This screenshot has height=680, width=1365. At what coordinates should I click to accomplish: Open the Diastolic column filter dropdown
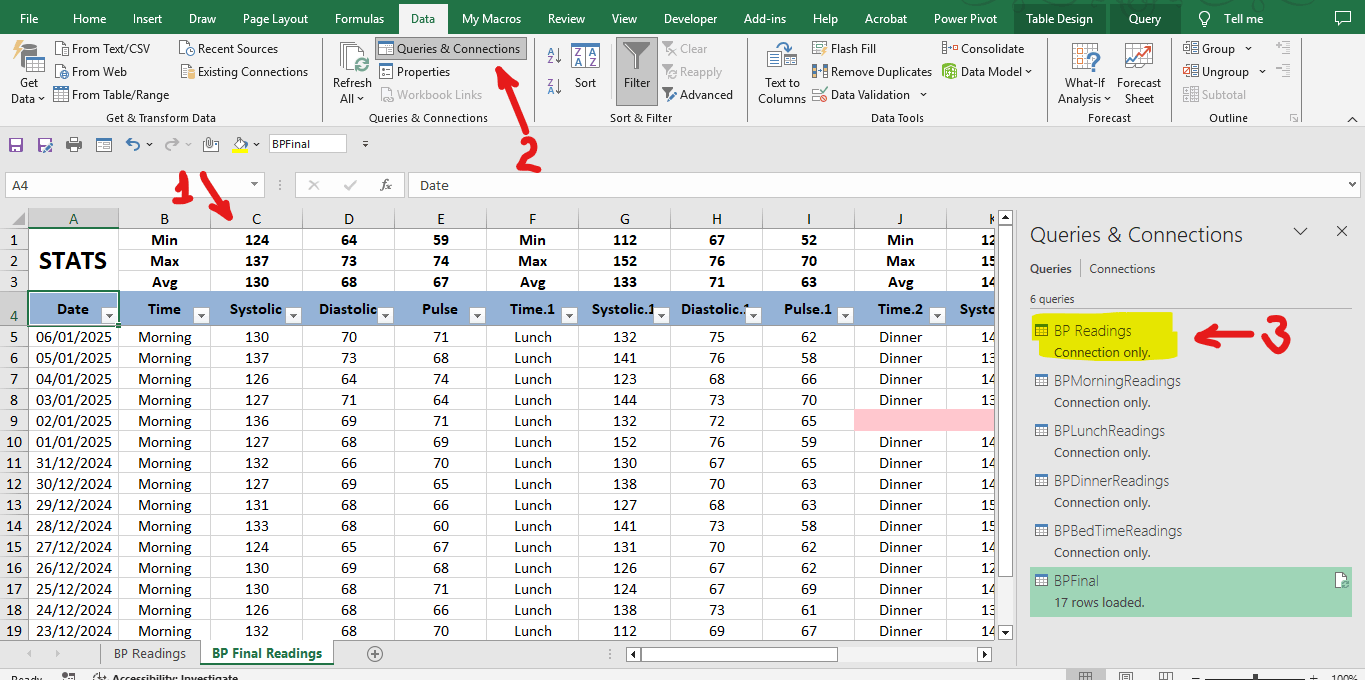click(385, 315)
